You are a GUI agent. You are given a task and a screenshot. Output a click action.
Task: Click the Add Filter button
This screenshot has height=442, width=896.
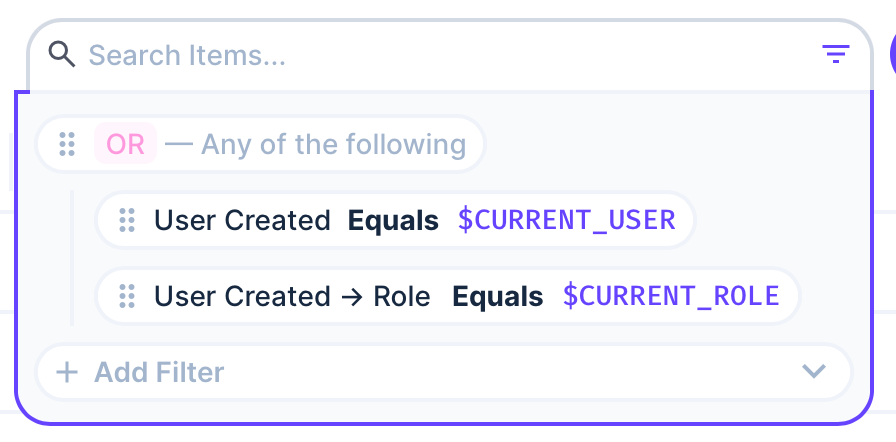pyautogui.click(x=159, y=373)
